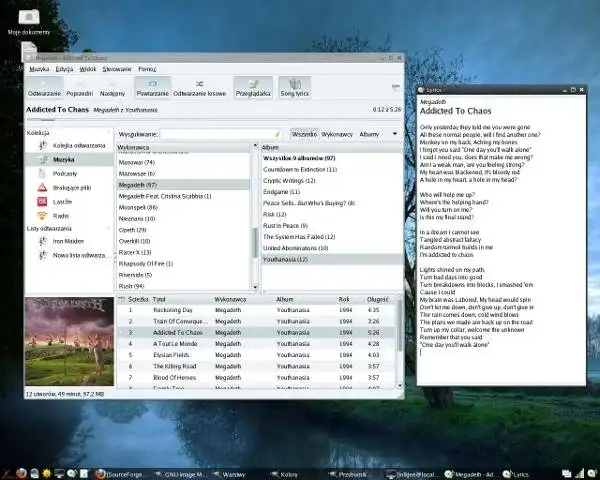The image size is (600, 480).
Task: Sort tracks by the Ścieżka column
Action: (x=138, y=299)
